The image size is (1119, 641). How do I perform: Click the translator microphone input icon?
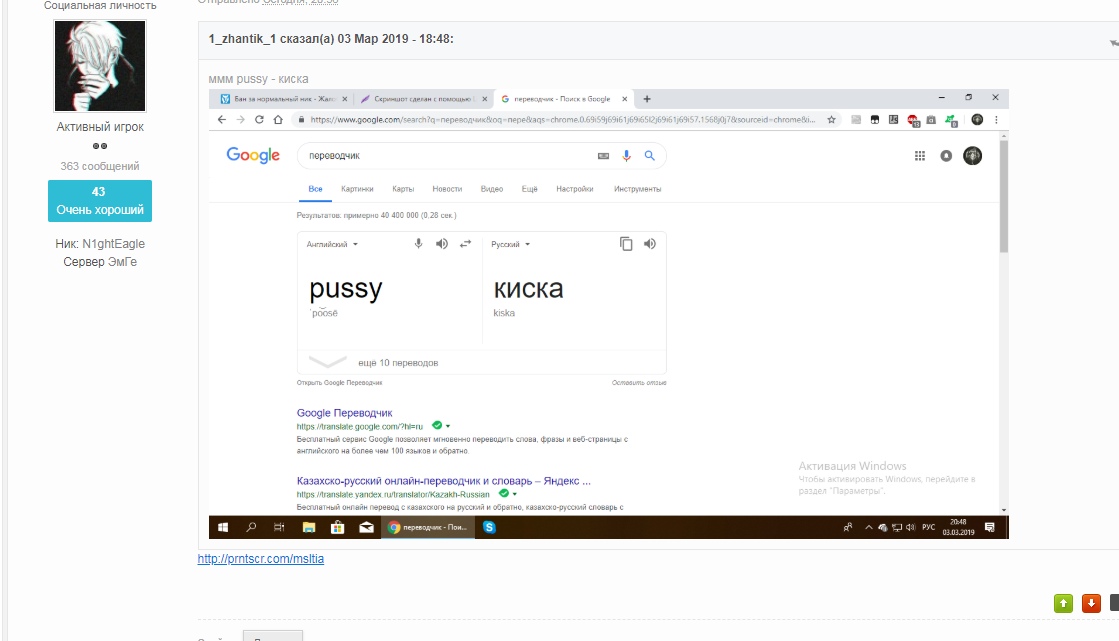click(419, 244)
